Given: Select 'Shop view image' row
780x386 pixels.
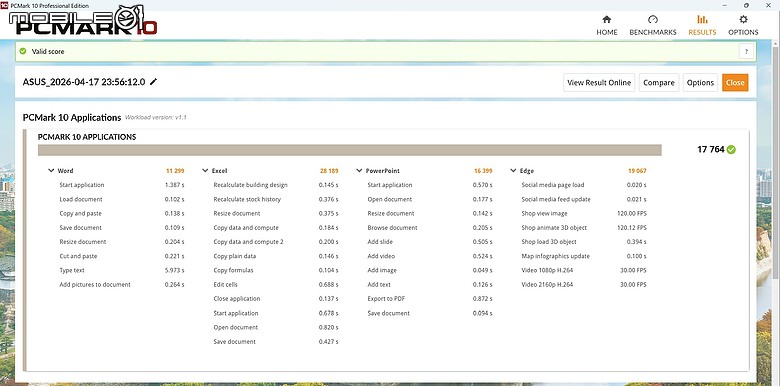Looking at the screenshot, I should [584, 213].
